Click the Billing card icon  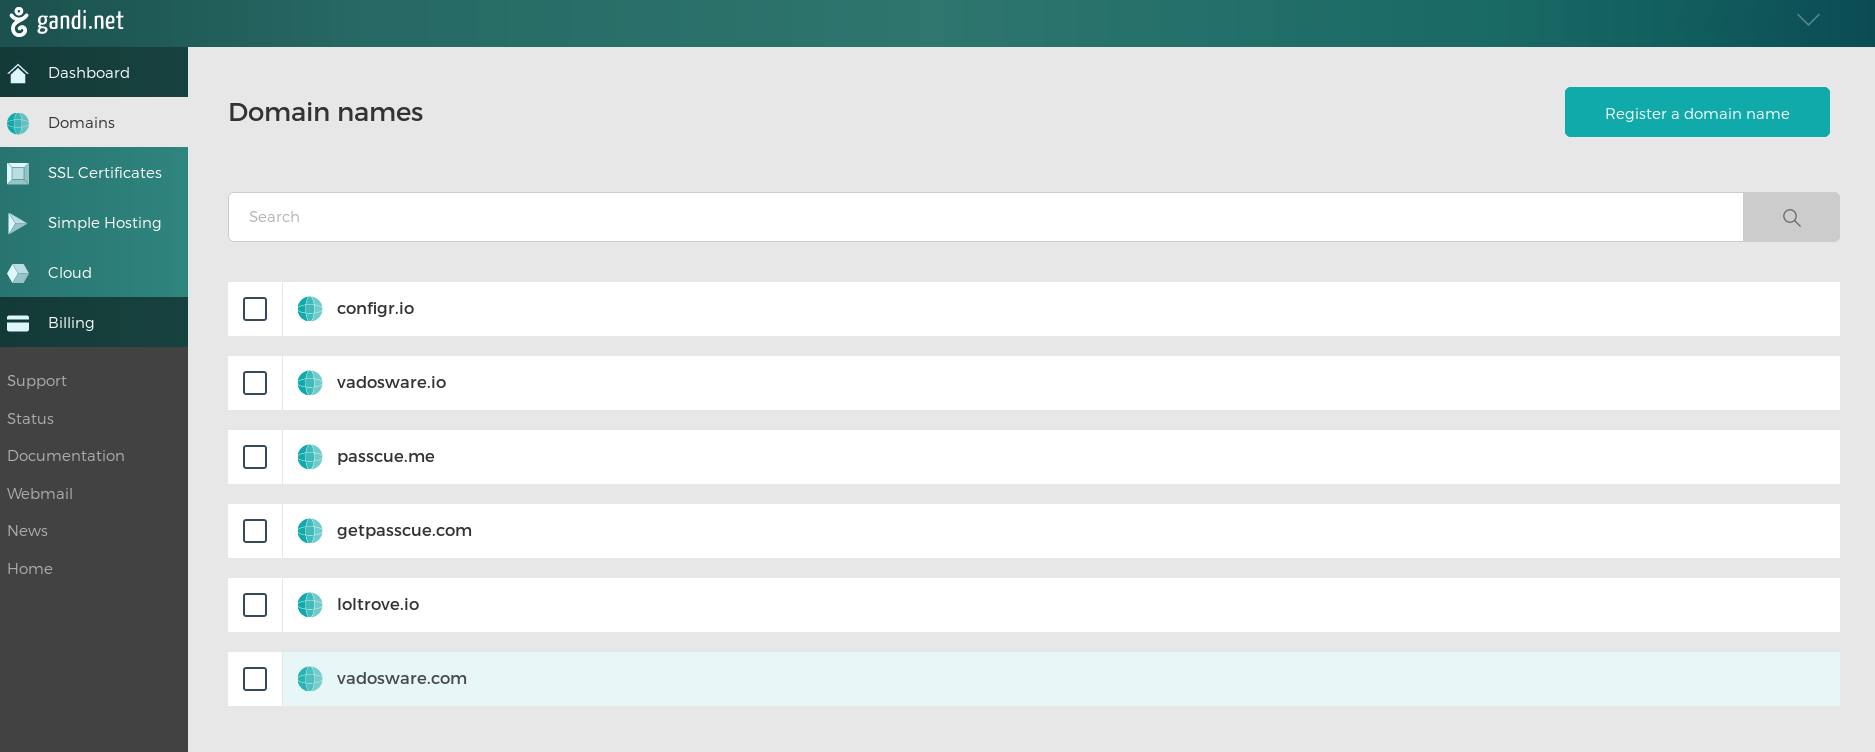pyautogui.click(x=18, y=323)
